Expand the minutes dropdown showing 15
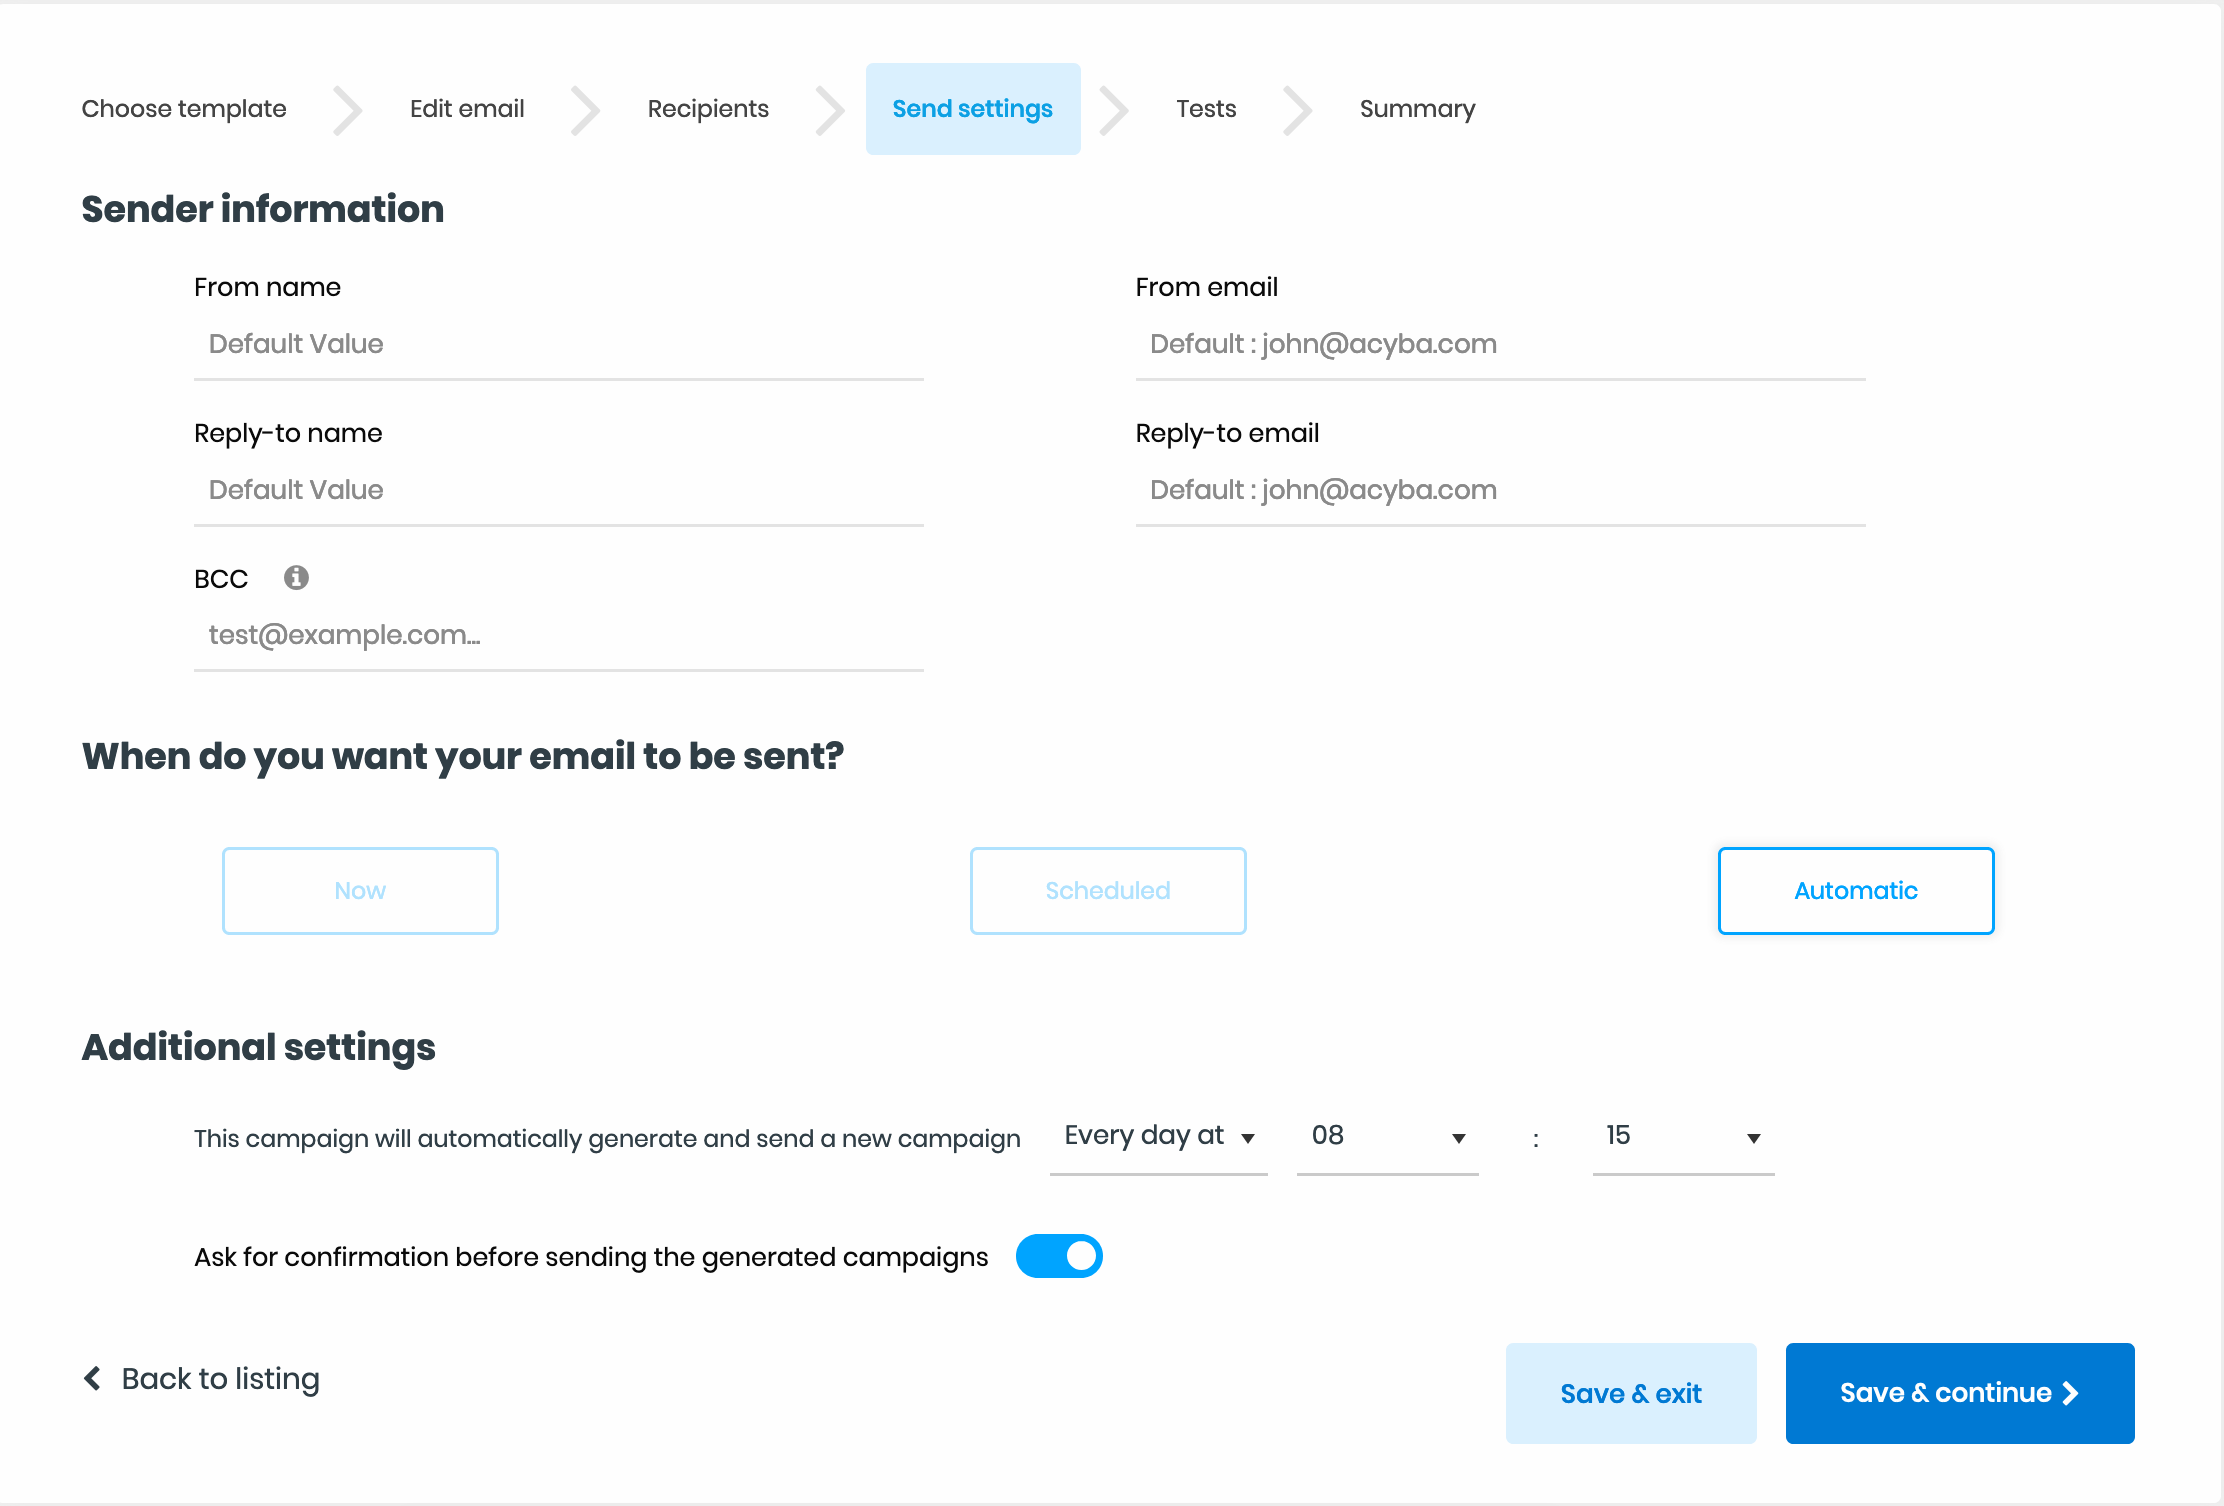Screen dimensions: 2224x1506 (x=1684, y=1137)
